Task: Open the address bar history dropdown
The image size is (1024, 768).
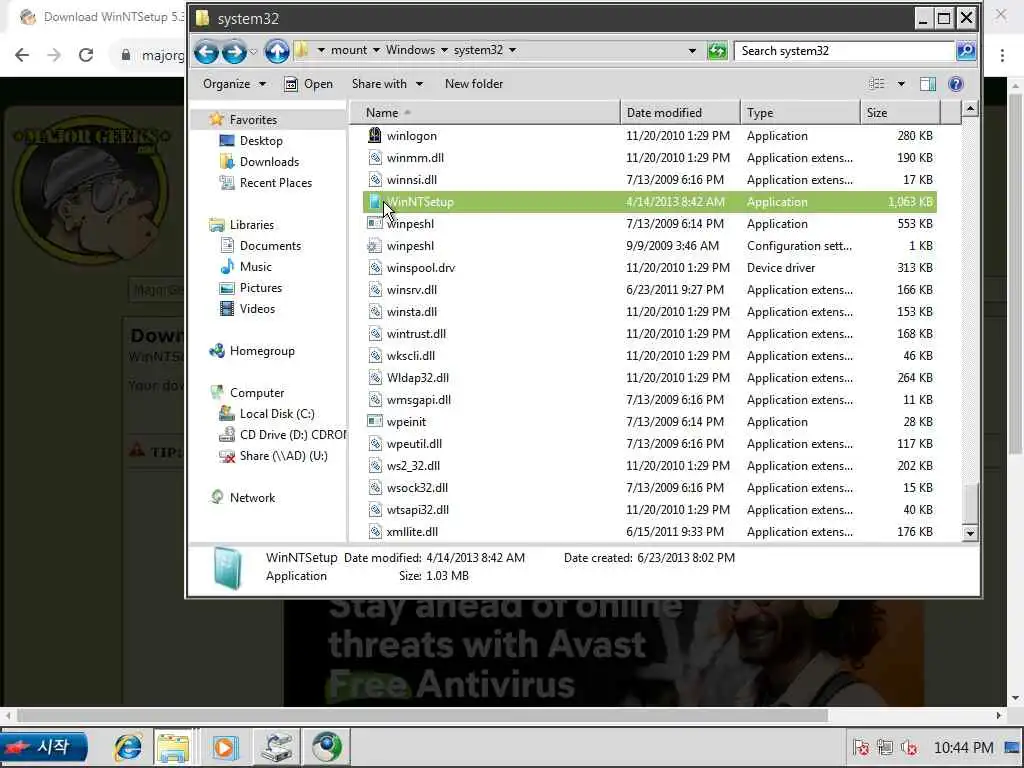Action: tap(692, 51)
